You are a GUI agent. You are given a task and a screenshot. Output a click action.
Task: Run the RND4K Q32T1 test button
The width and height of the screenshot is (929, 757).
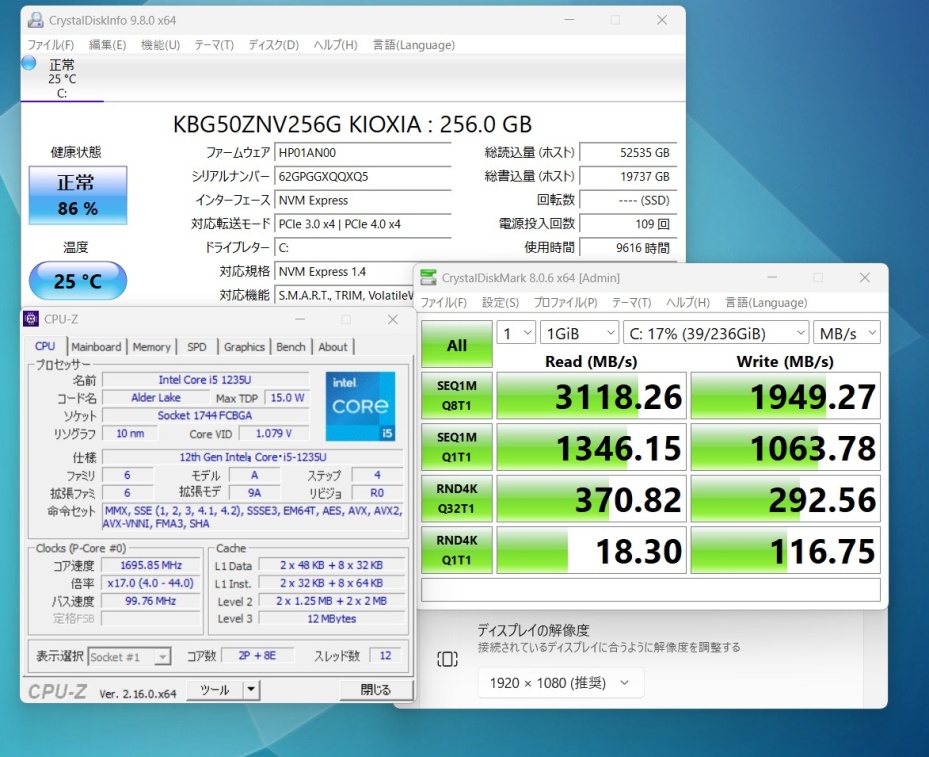(x=457, y=499)
